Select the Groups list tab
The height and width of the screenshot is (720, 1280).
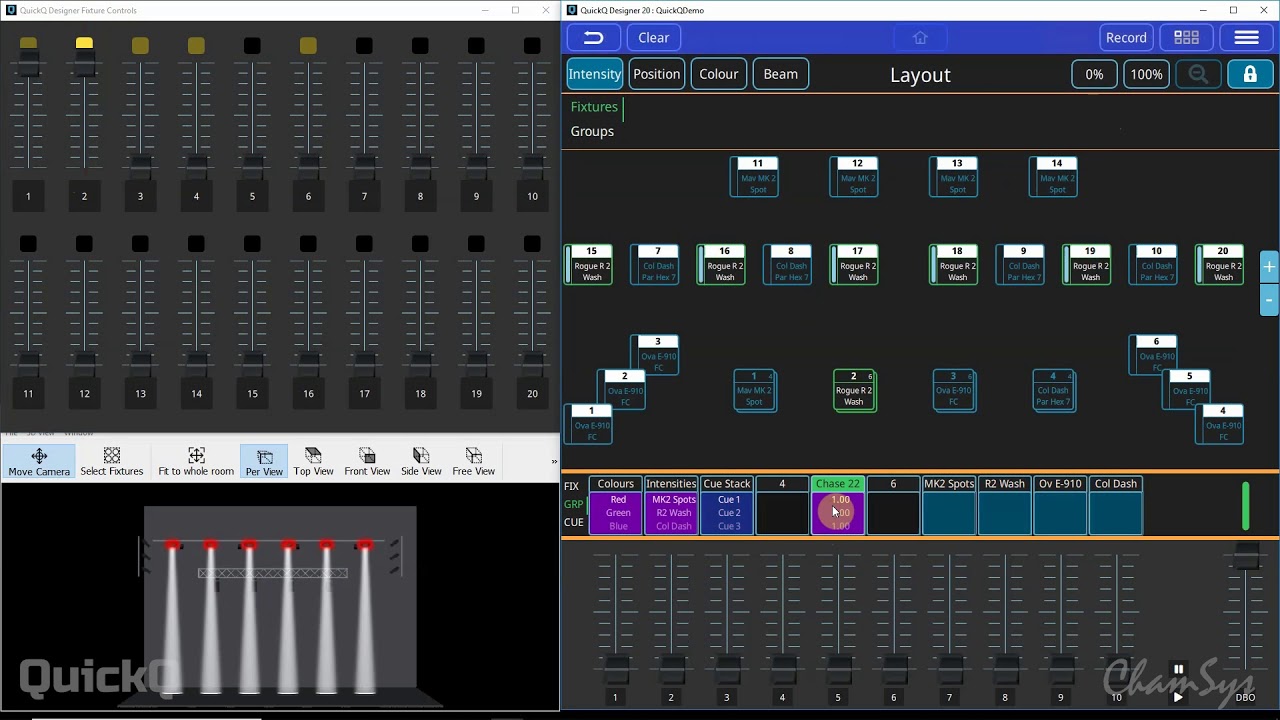(x=592, y=131)
